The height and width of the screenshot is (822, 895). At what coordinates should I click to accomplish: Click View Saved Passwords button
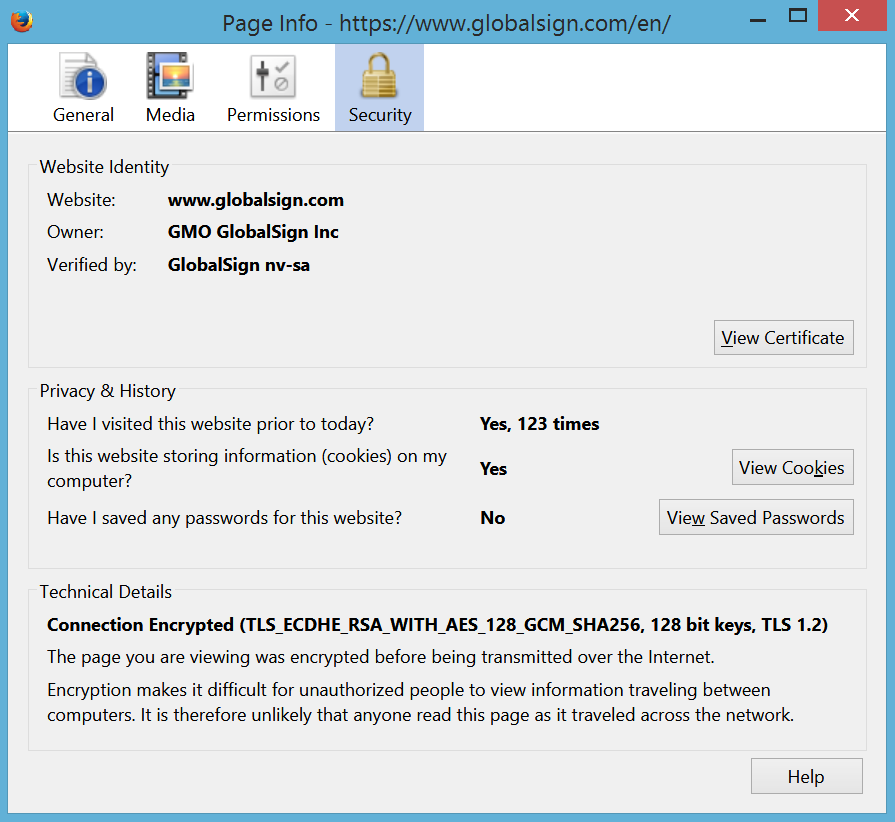(756, 518)
